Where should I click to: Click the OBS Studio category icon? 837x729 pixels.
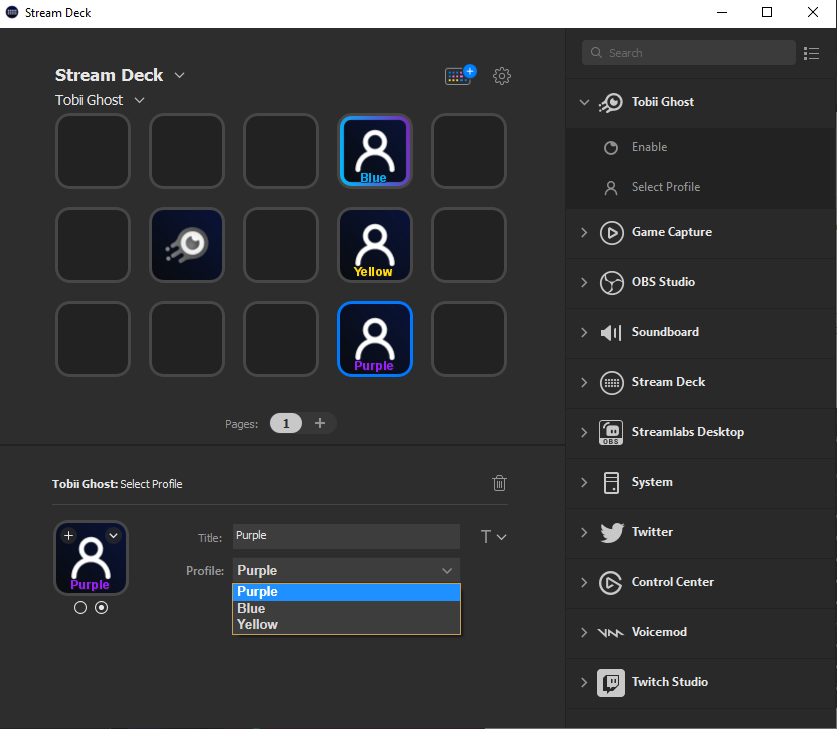(x=611, y=282)
